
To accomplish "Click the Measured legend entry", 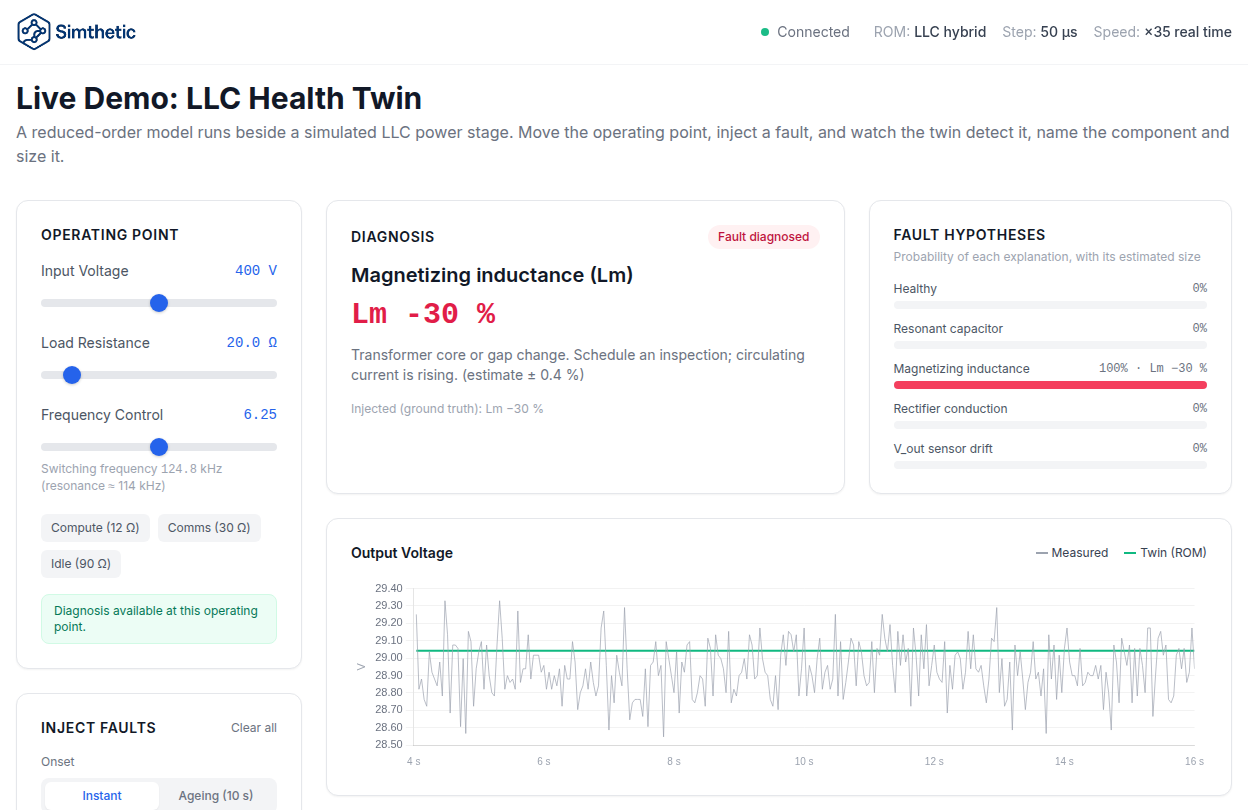I will coord(1072,553).
